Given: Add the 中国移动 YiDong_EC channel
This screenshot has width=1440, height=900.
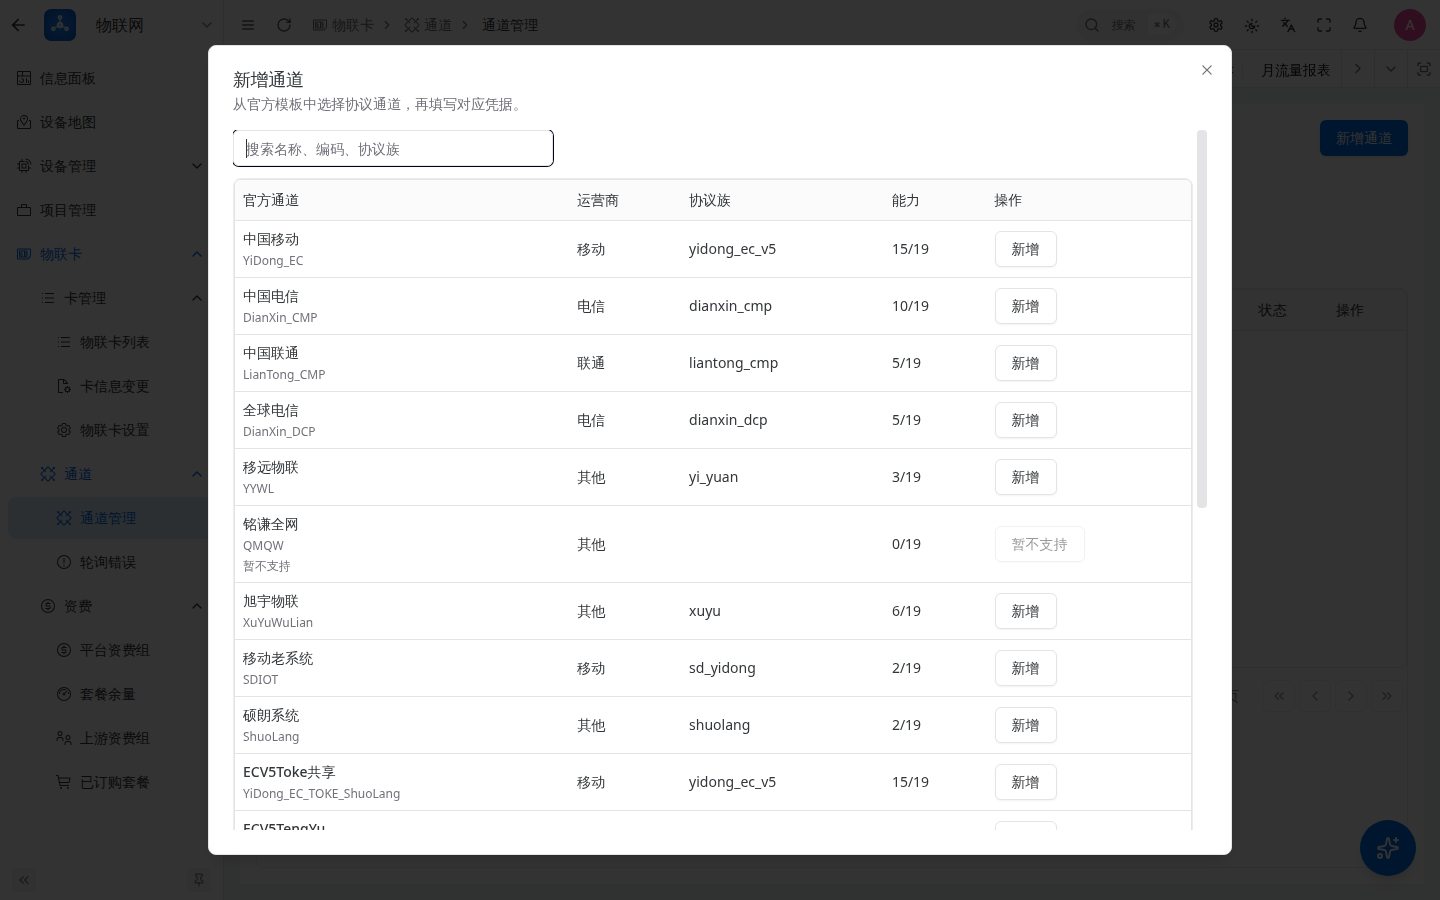Looking at the screenshot, I should (1025, 249).
